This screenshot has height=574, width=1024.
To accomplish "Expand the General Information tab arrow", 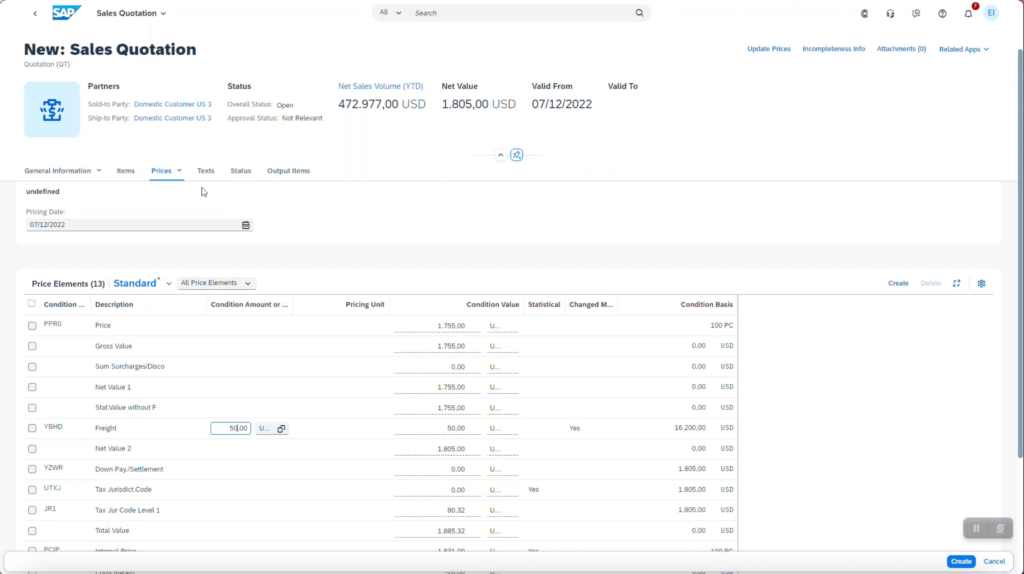I will [x=99, y=170].
